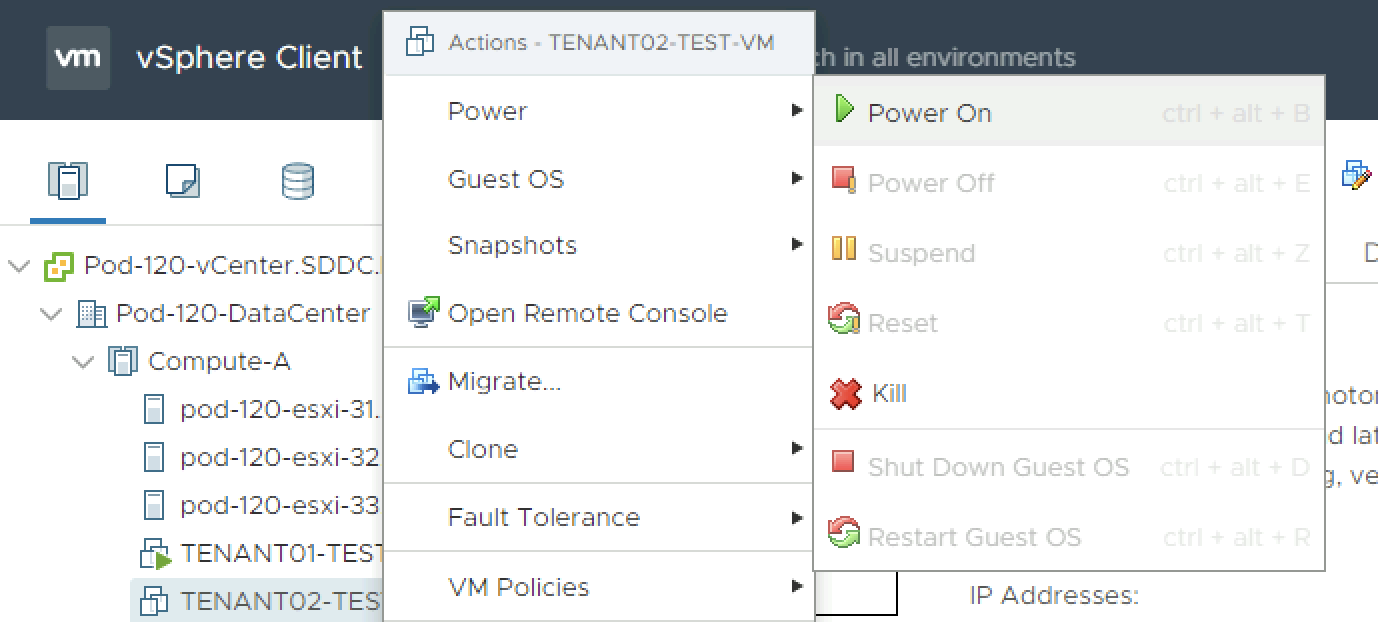Select TENANT01-TEST VM in inventory tree
This screenshot has height=622, width=1378.
pos(280,552)
